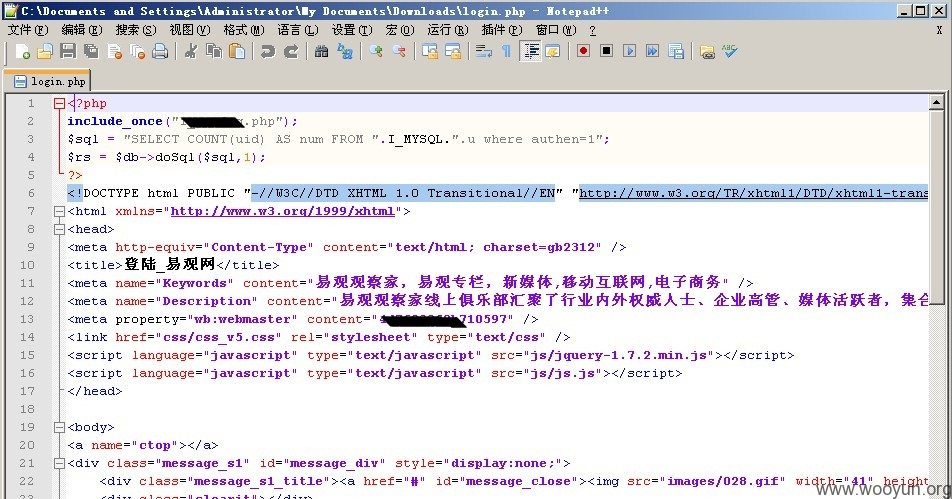Toggle synchronized vertical scrolling icon
The image size is (952, 499).
430,52
